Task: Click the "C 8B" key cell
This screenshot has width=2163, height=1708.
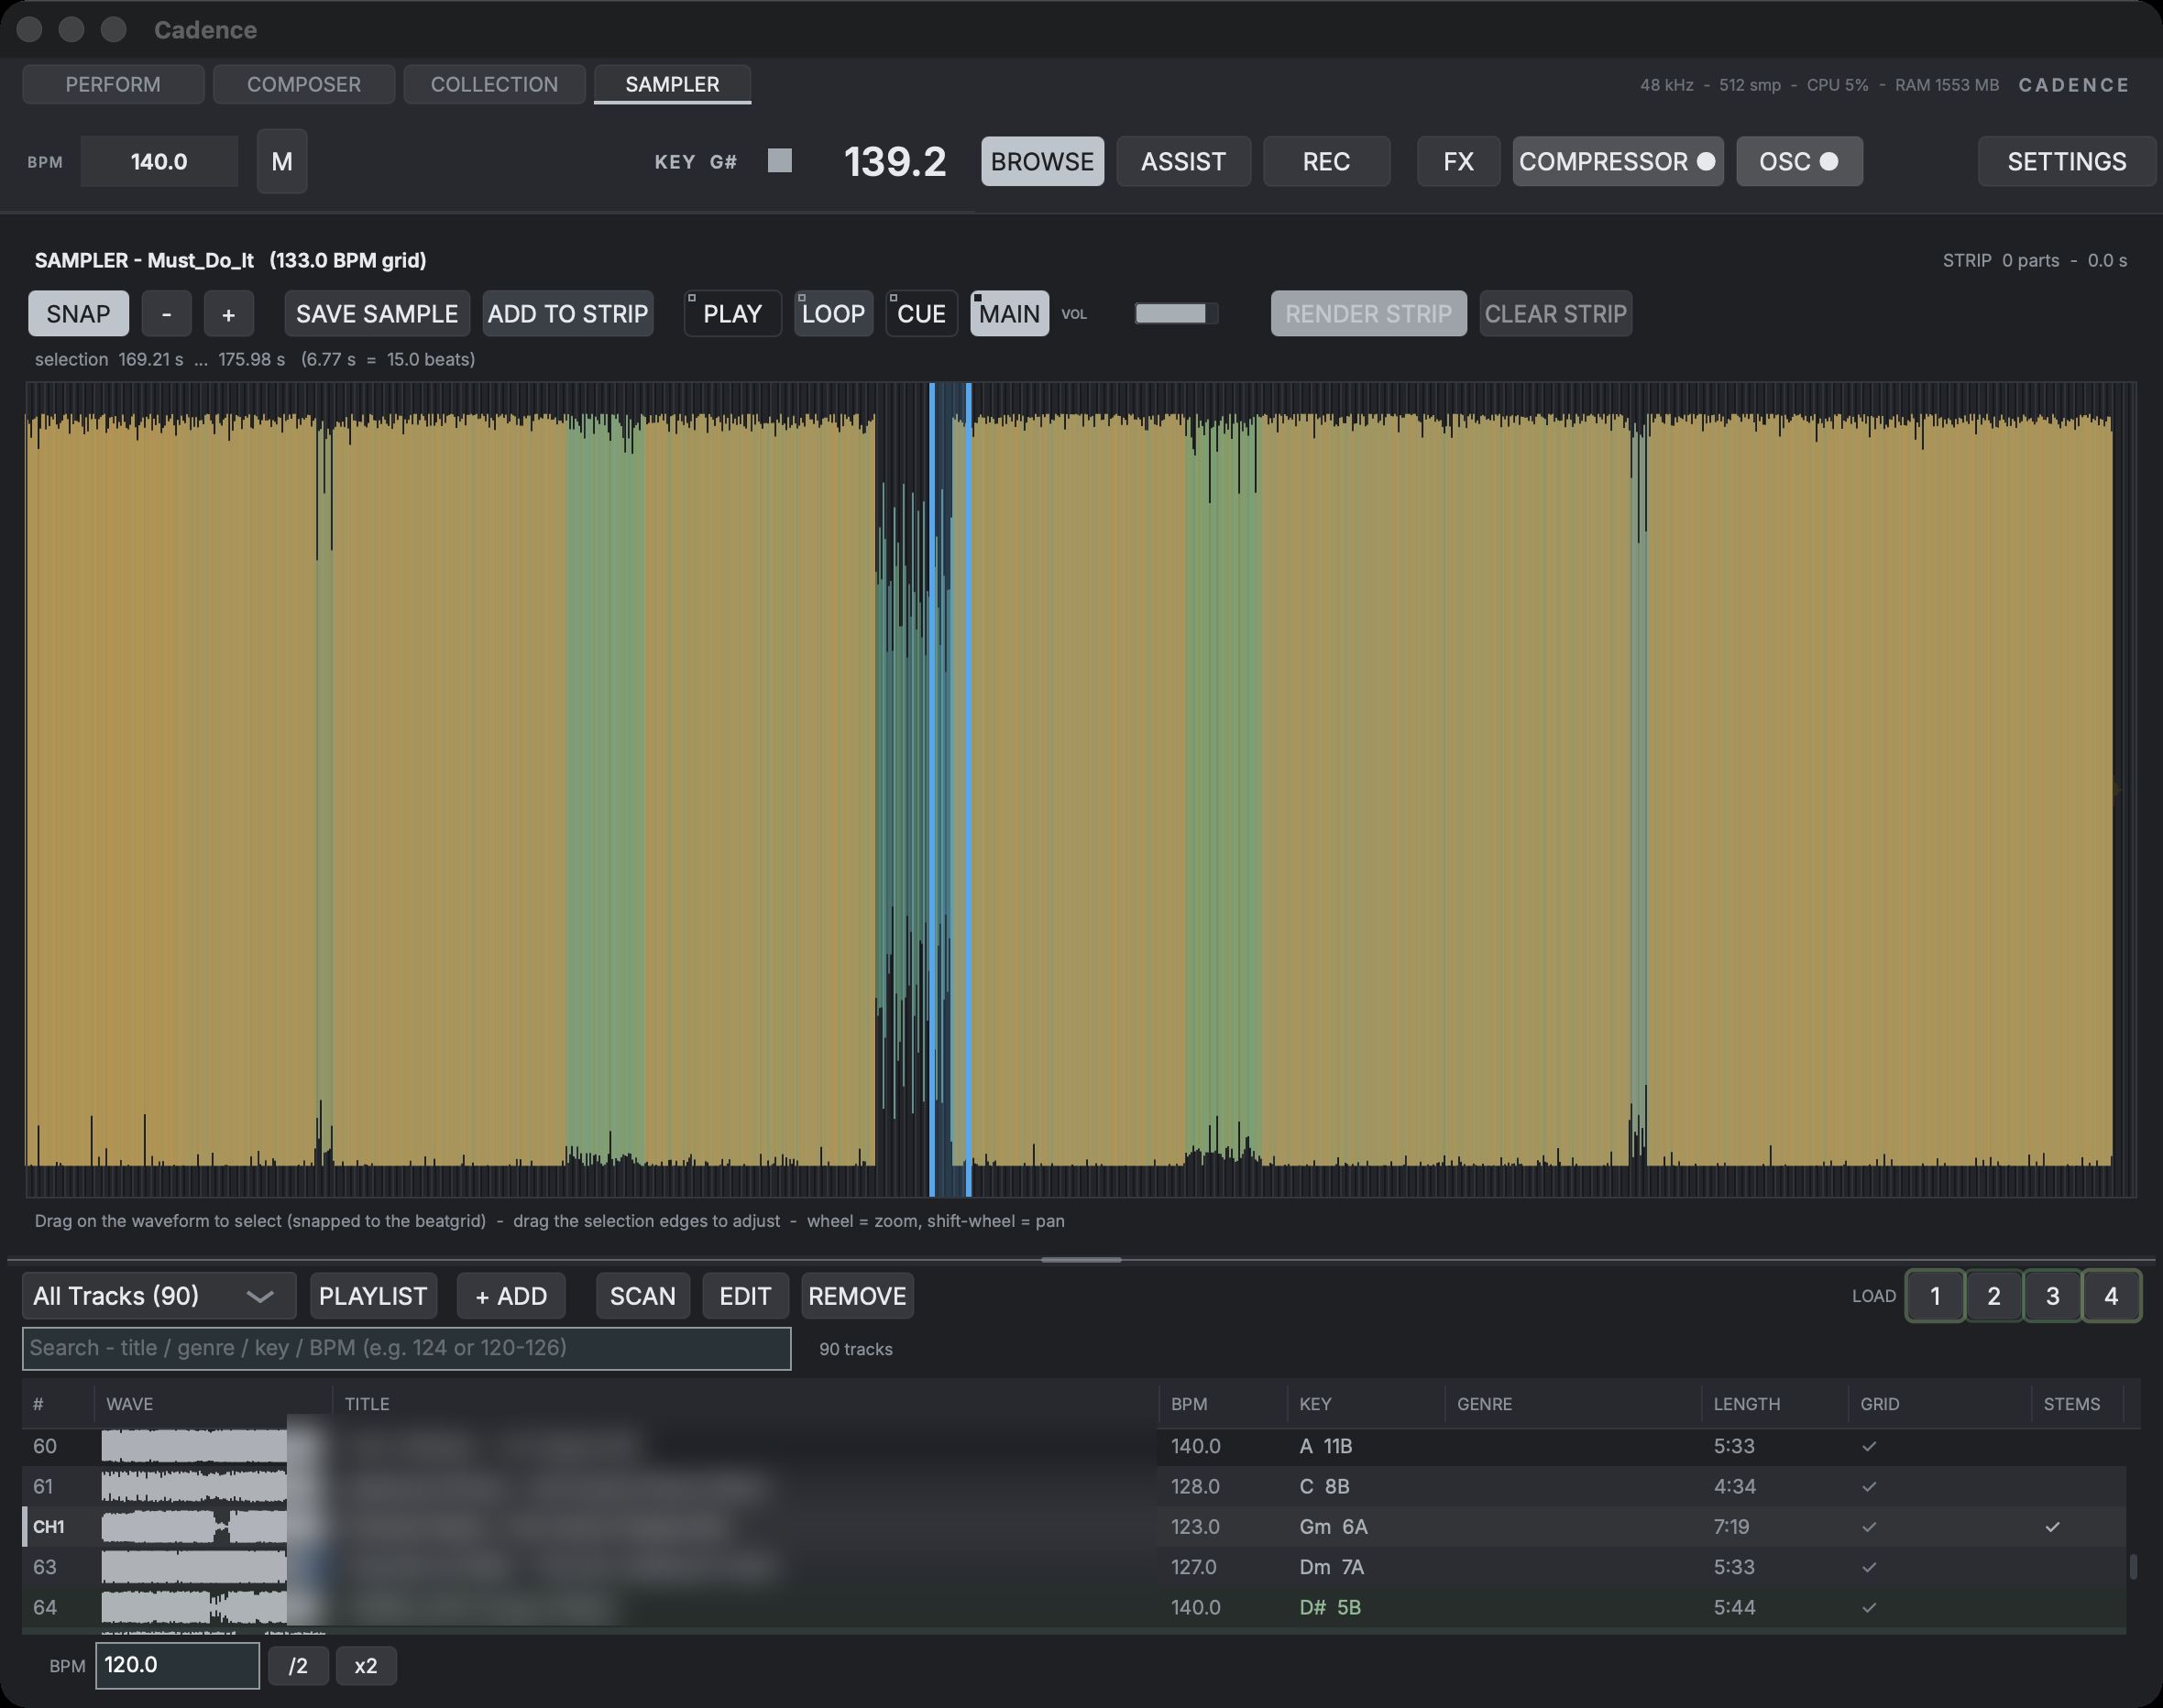Action: 1324,1487
